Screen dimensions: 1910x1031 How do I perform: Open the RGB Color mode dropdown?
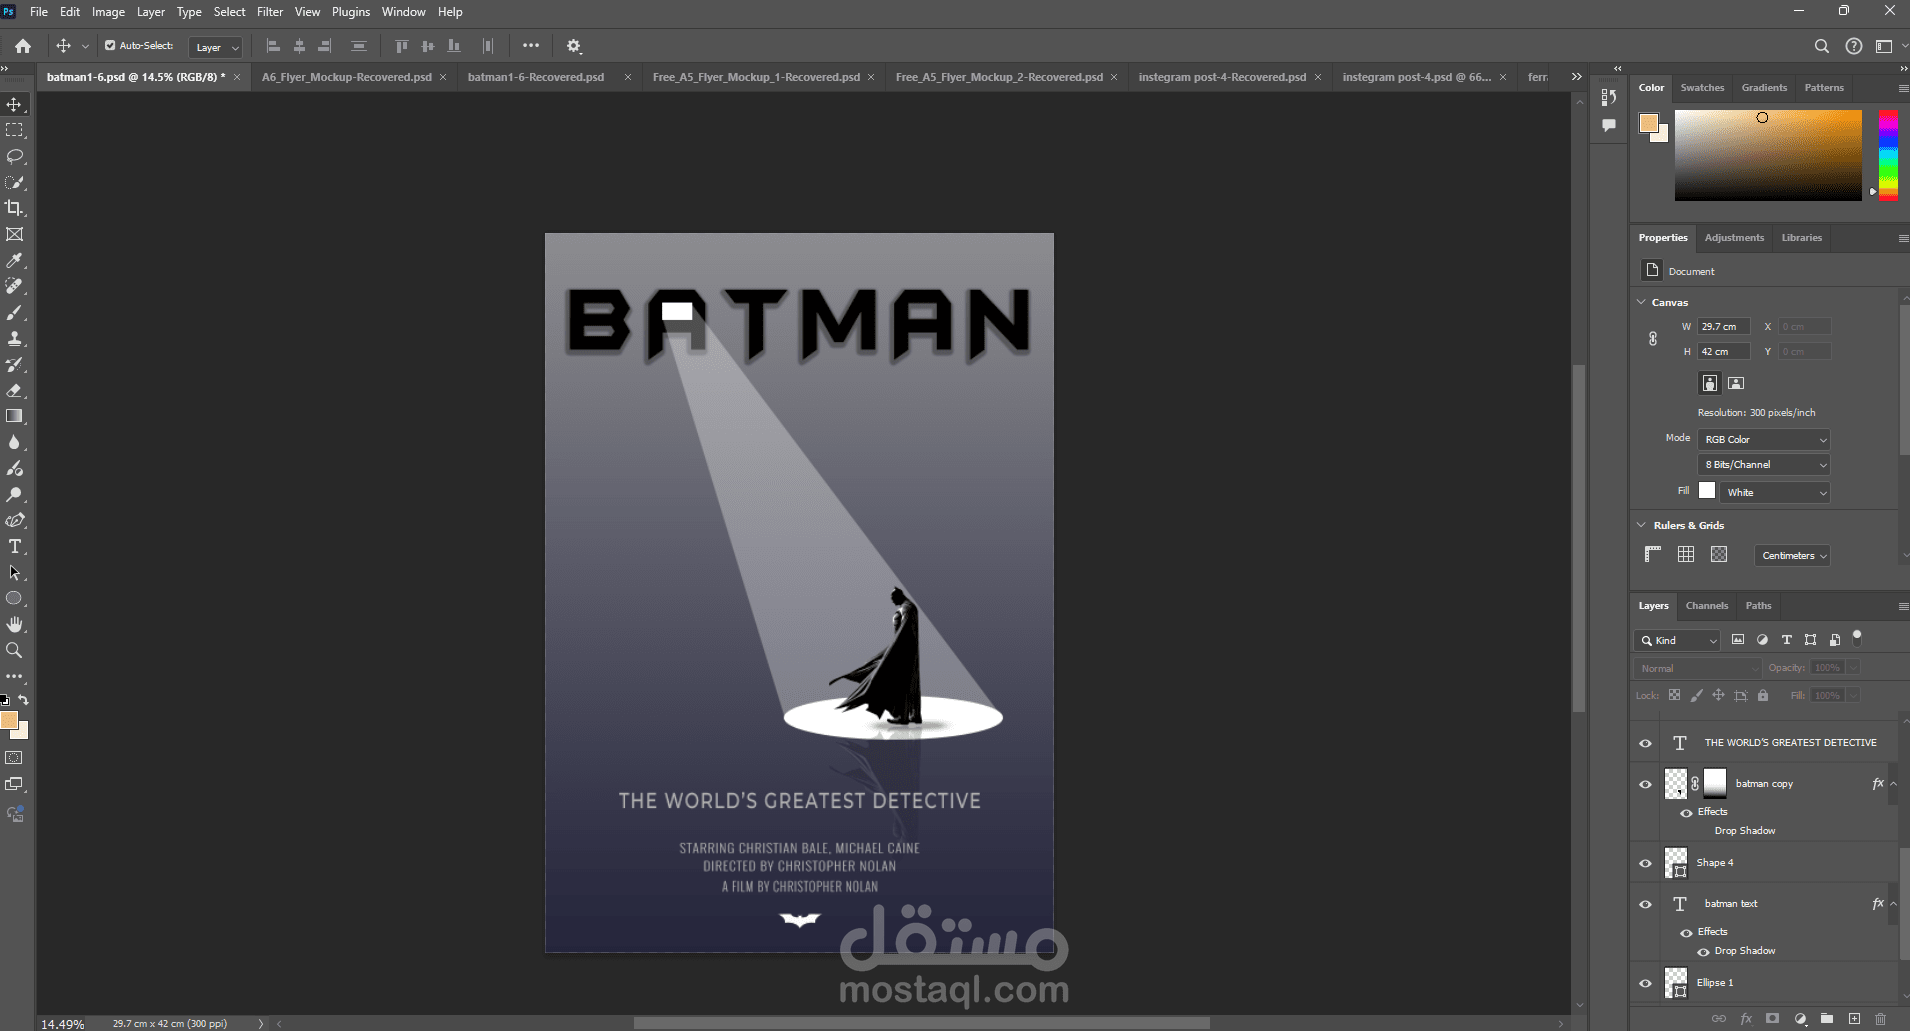1764,440
